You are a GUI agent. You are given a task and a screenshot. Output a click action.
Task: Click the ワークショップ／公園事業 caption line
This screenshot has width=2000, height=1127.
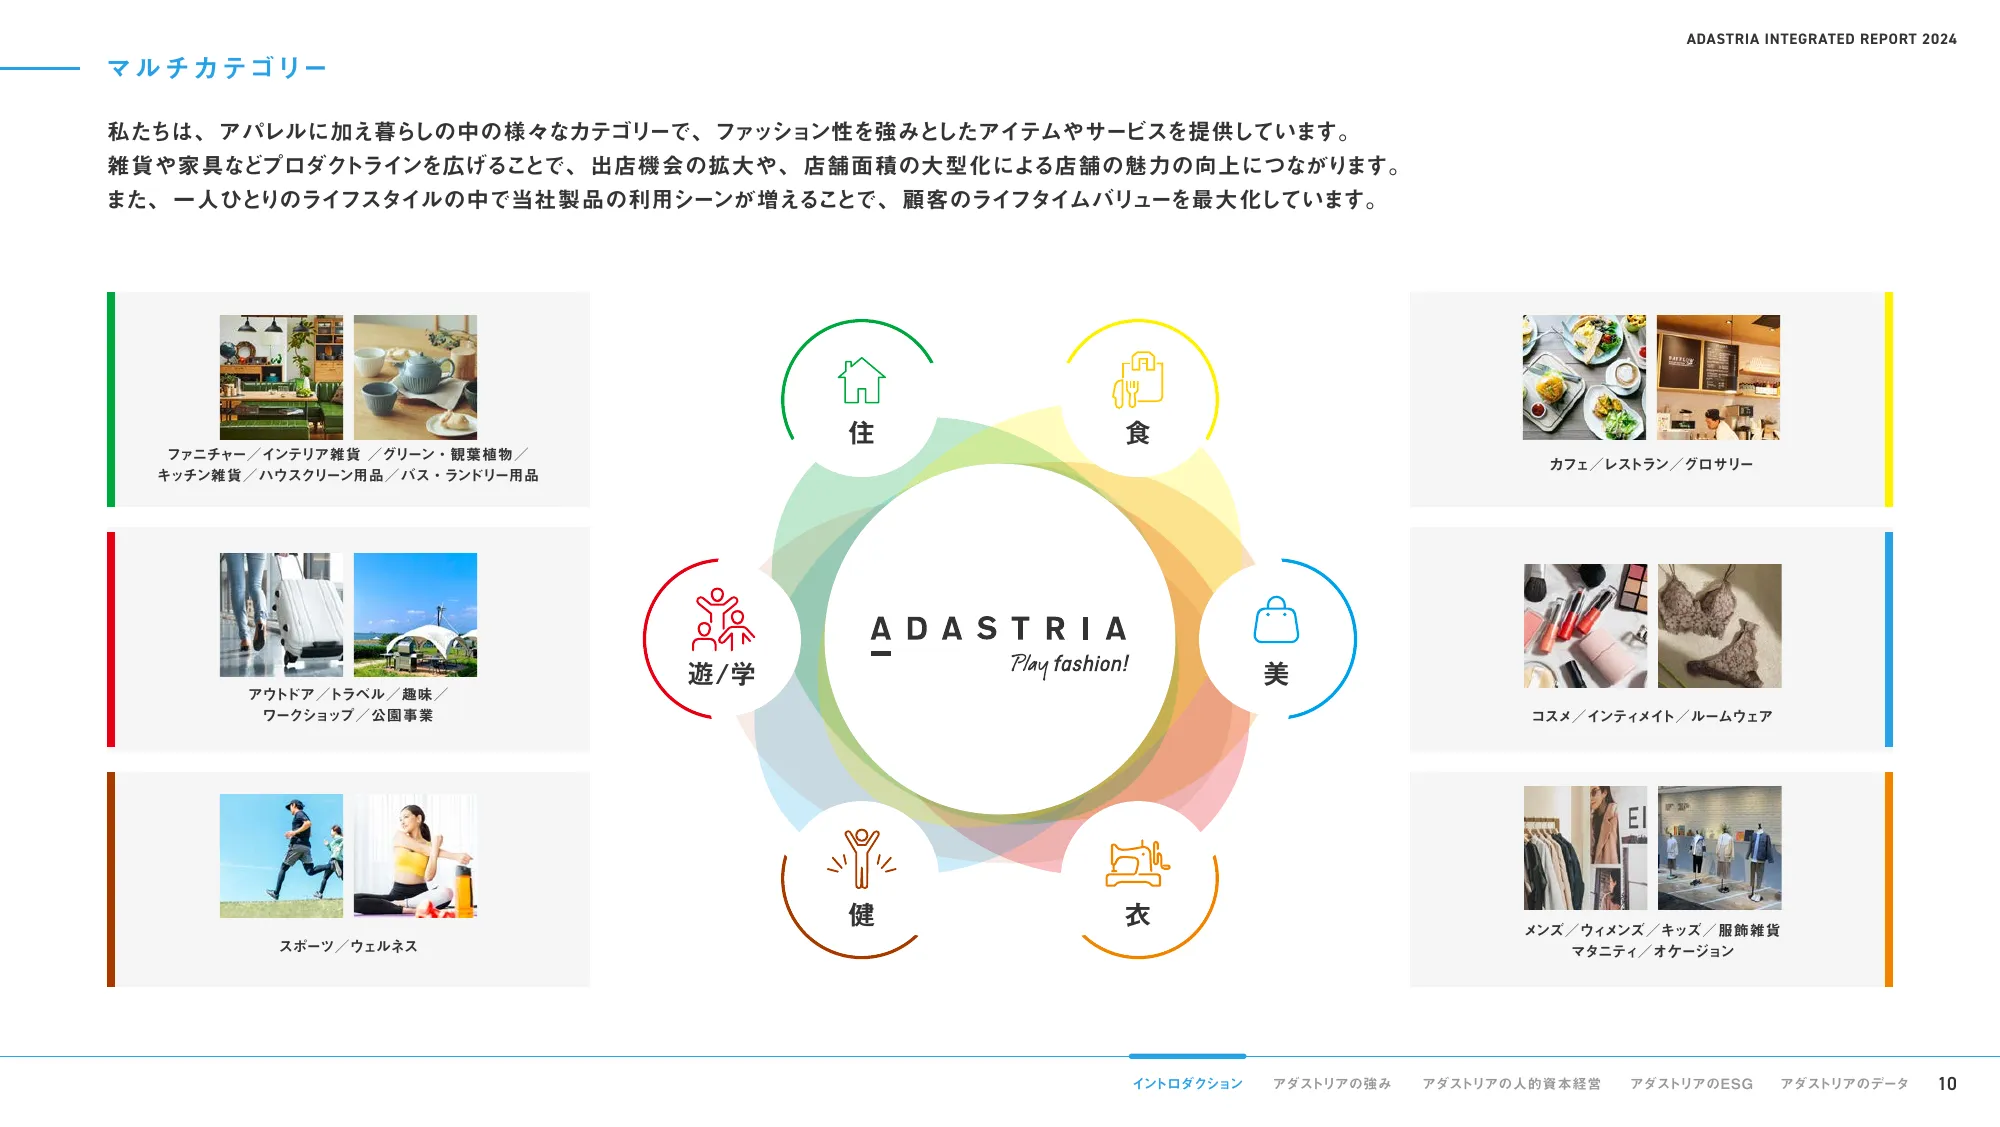348,715
